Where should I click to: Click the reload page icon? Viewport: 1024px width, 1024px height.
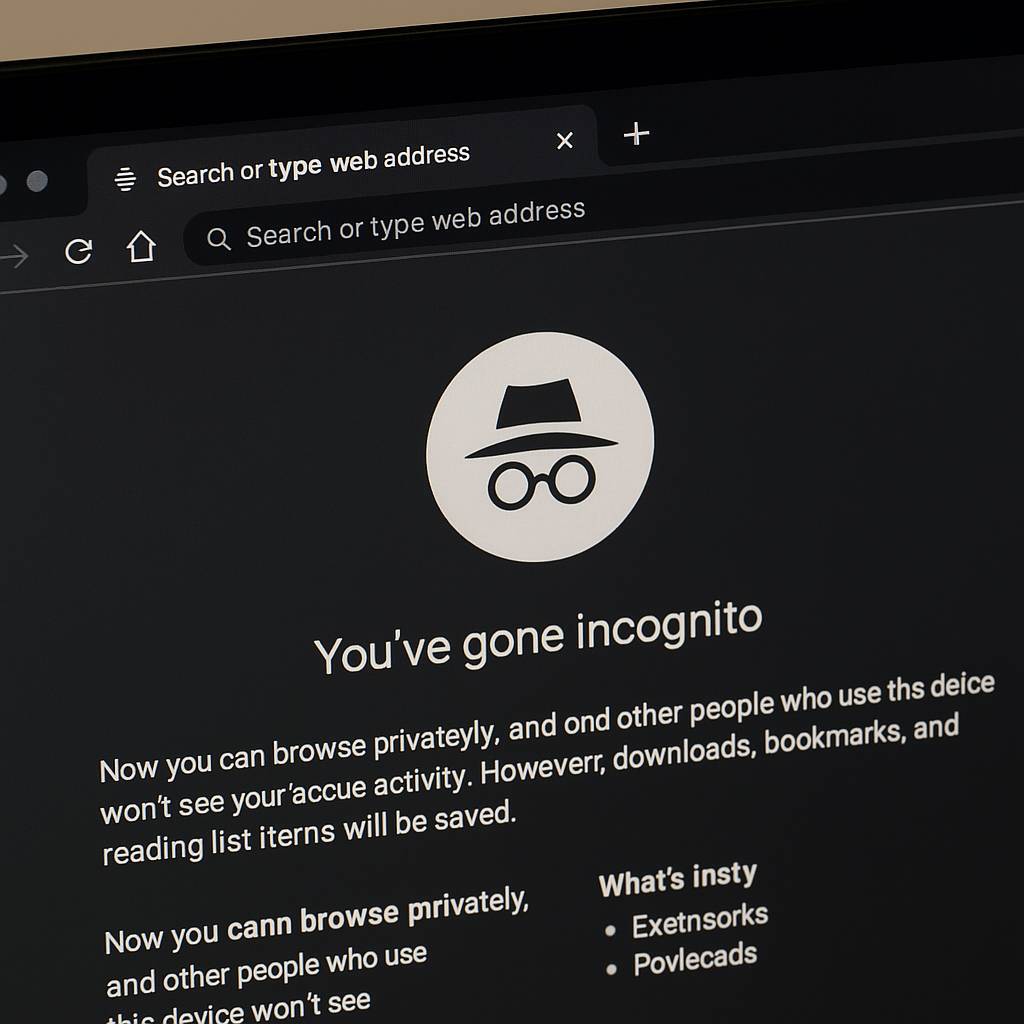coord(78,251)
